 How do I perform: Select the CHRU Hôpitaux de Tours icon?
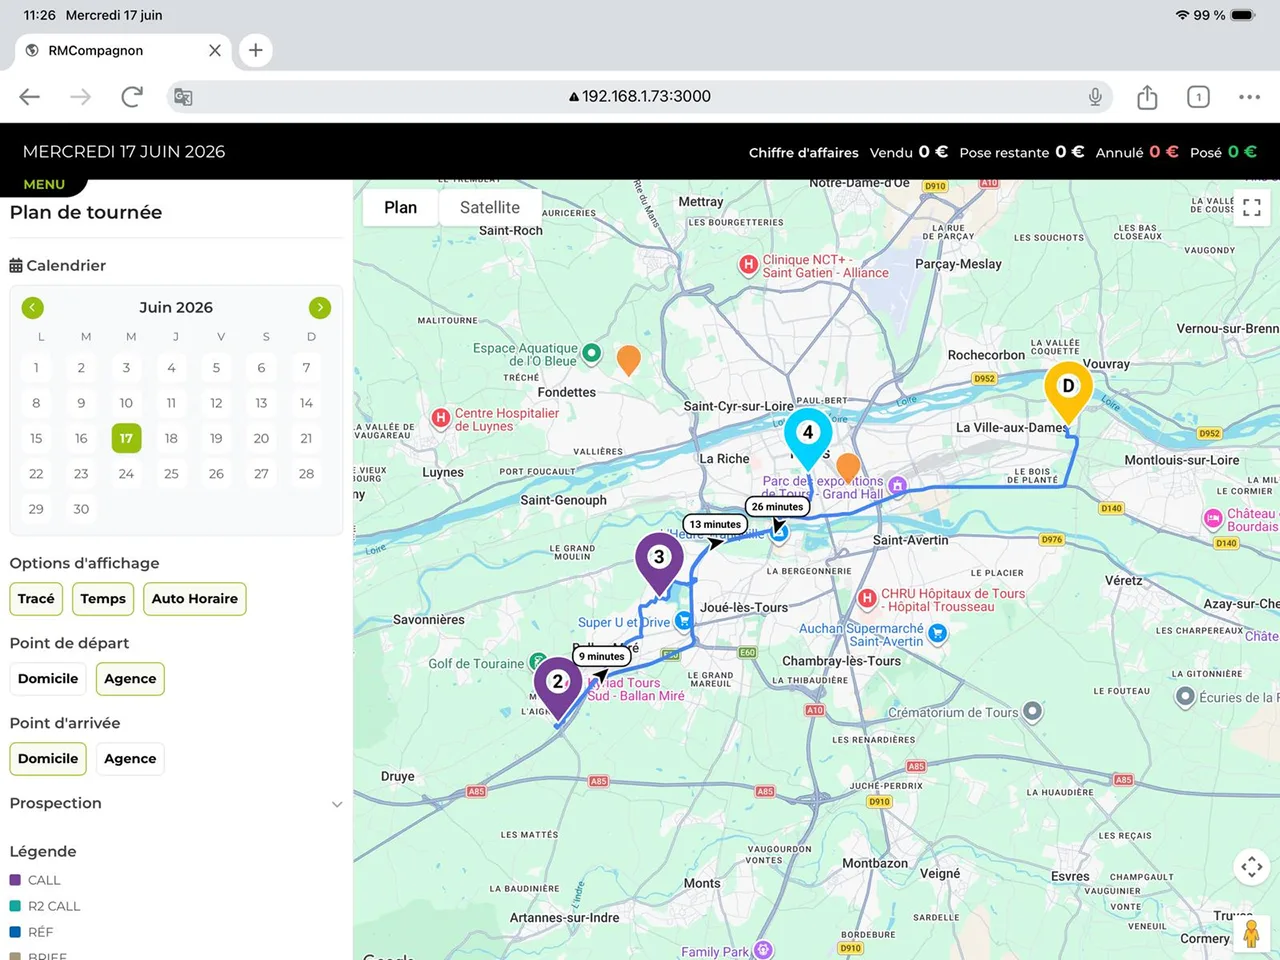(867, 599)
